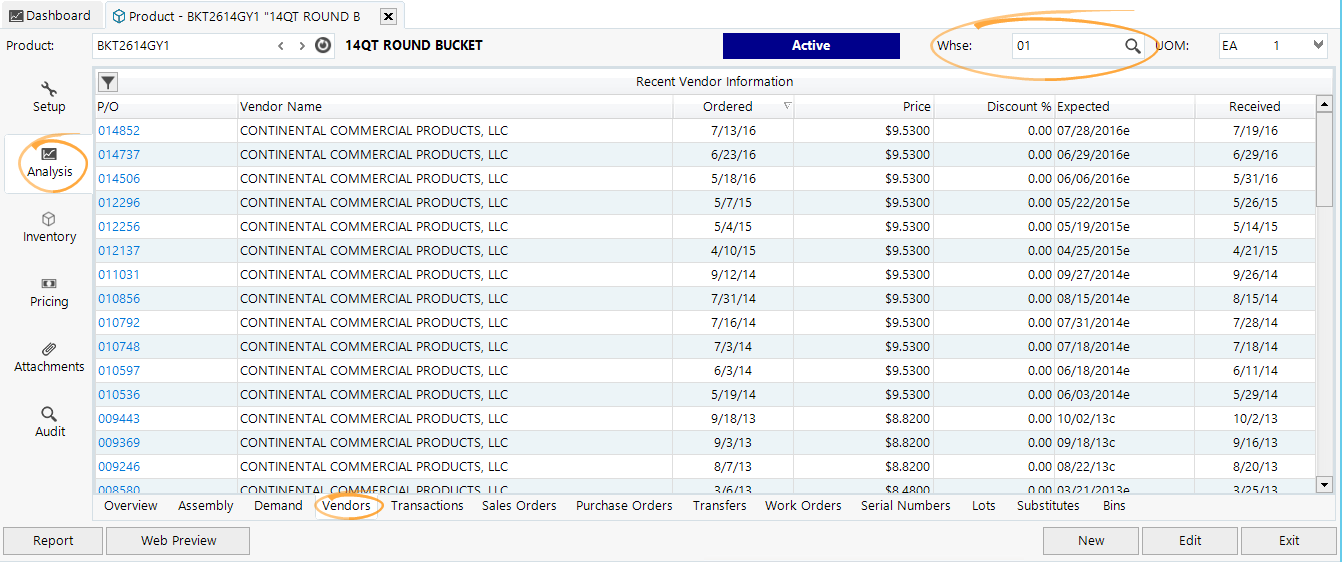
Task: Open purchase order 009246
Action: (119, 467)
